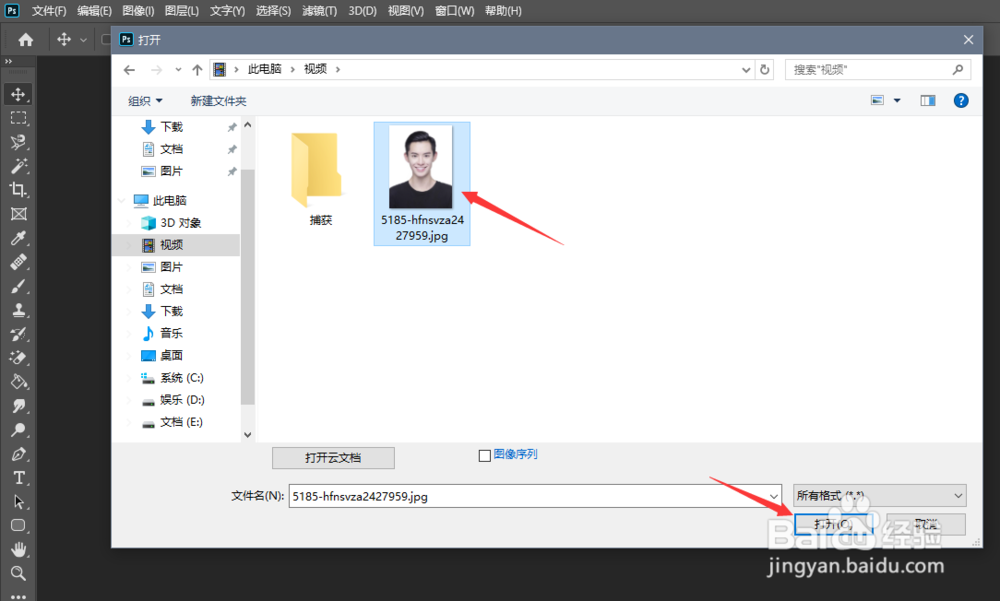Select the Paint Bucket tool
1000x601 pixels.
click(x=18, y=382)
